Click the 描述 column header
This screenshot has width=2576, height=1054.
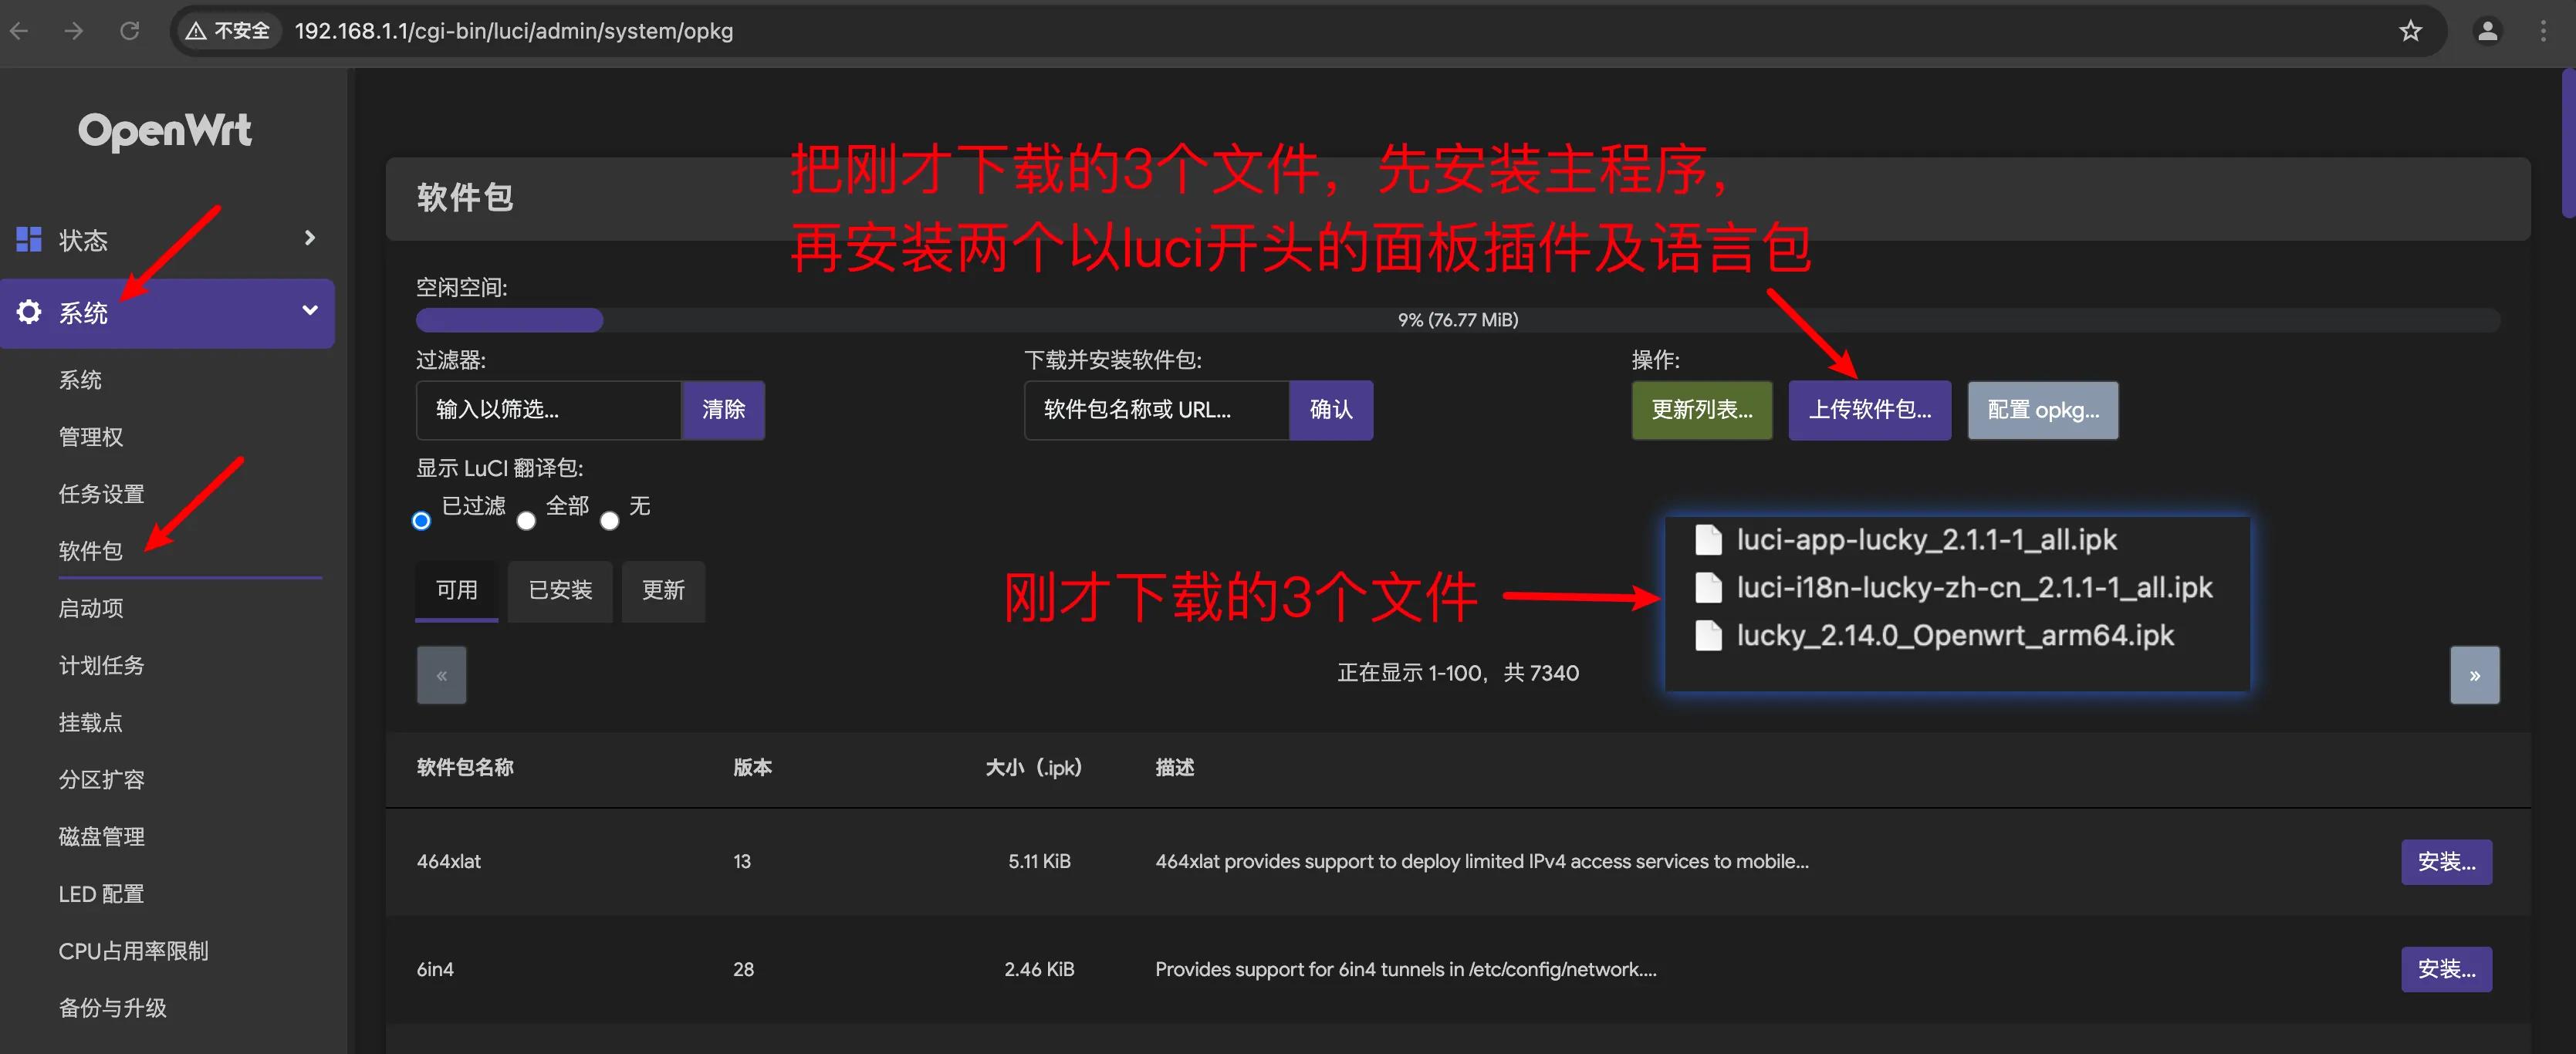coord(1175,767)
